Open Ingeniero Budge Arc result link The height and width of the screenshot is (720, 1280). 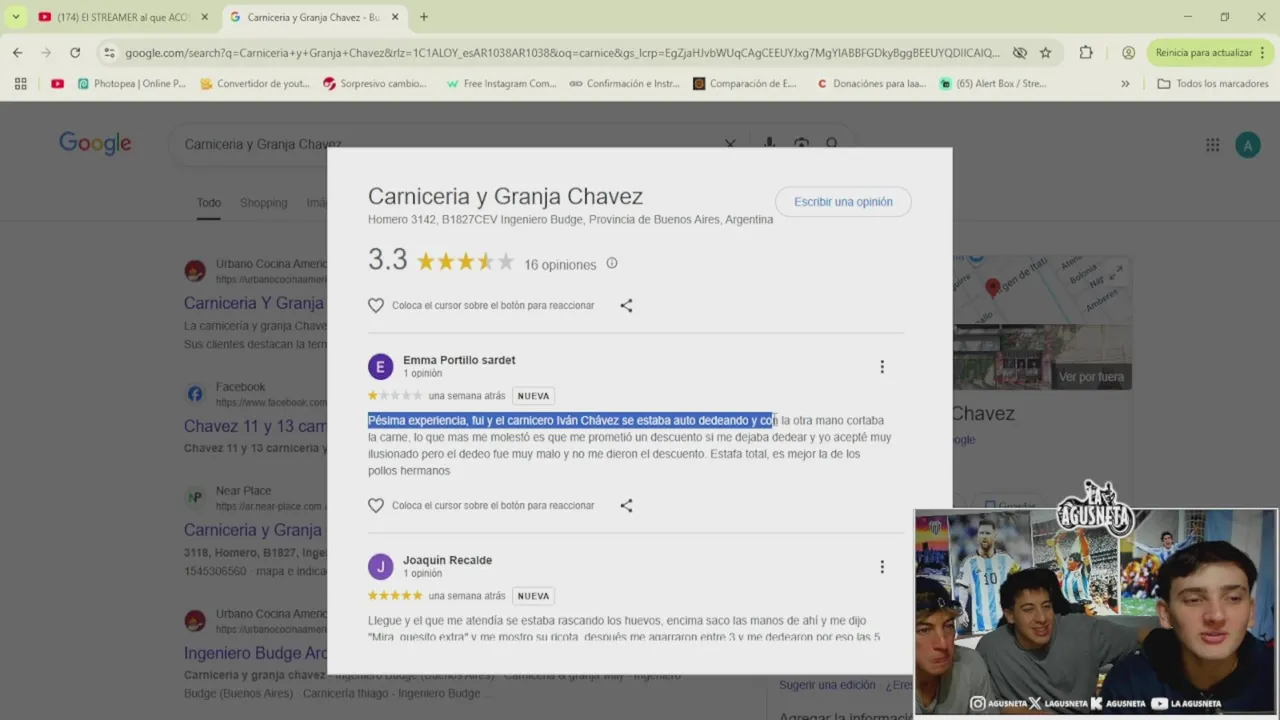[255, 653]
